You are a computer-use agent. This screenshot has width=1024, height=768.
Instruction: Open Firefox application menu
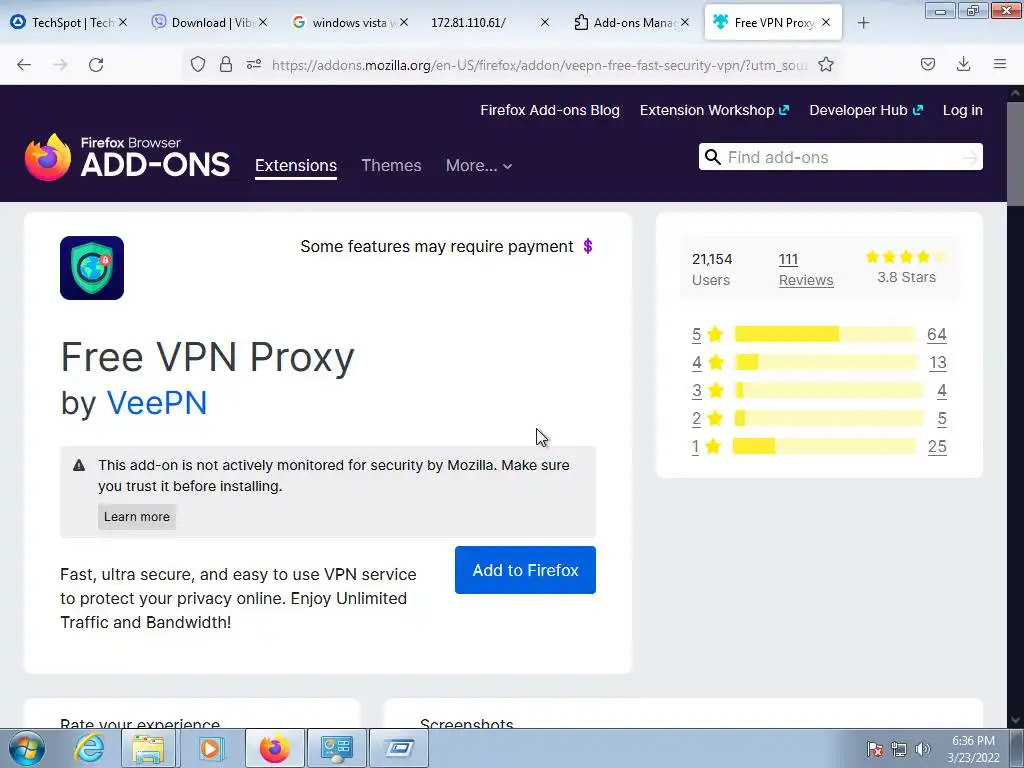click(1000, 64)
